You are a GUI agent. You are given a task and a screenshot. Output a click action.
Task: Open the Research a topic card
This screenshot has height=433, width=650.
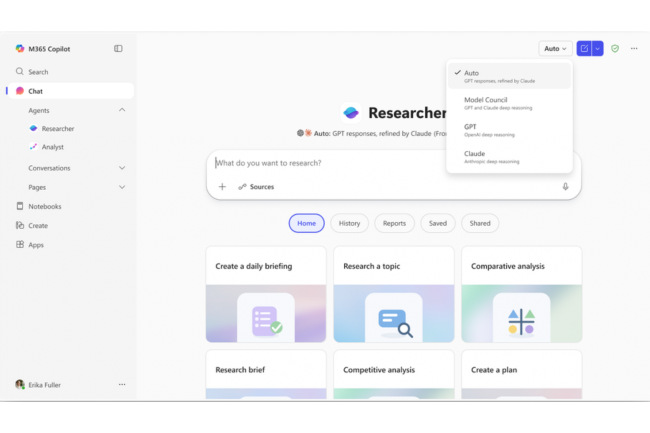[394, 294]
